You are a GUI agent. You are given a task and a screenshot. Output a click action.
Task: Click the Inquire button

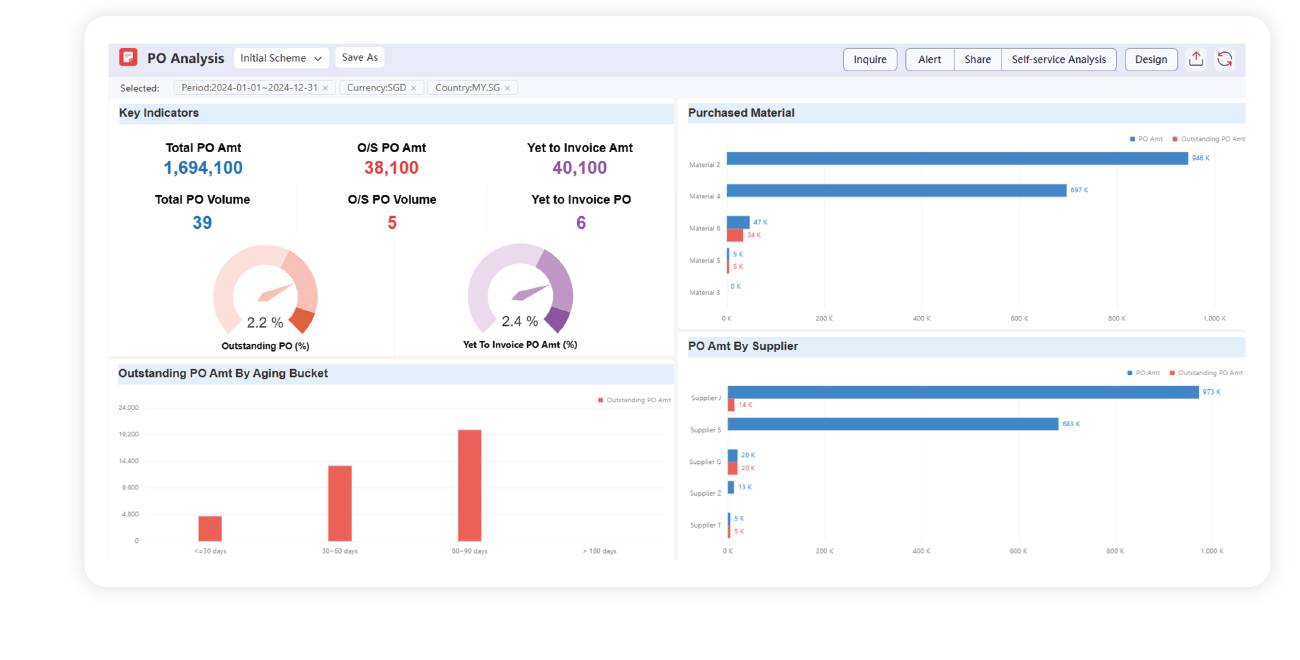point(869,59)
